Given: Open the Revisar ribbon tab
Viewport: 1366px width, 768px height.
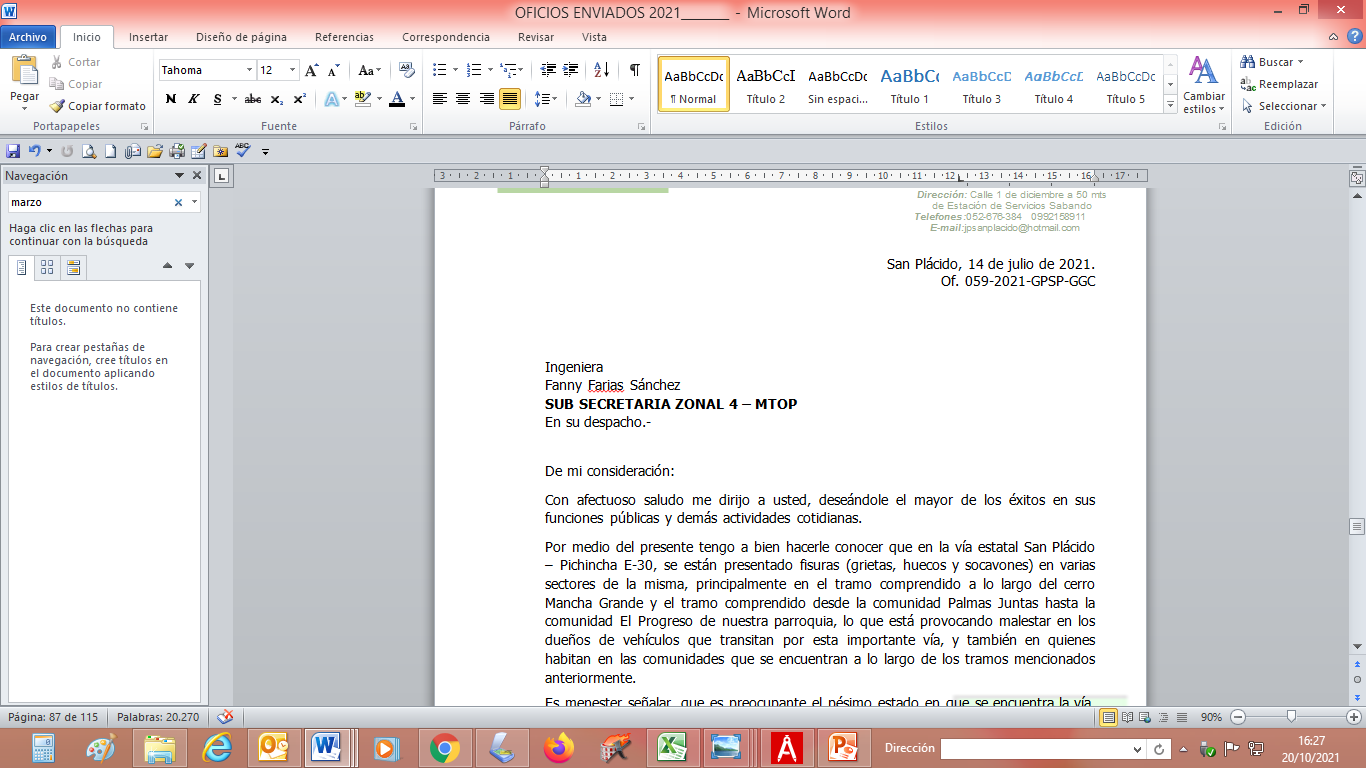Looking at the screenshot, I should click(535, 37).
